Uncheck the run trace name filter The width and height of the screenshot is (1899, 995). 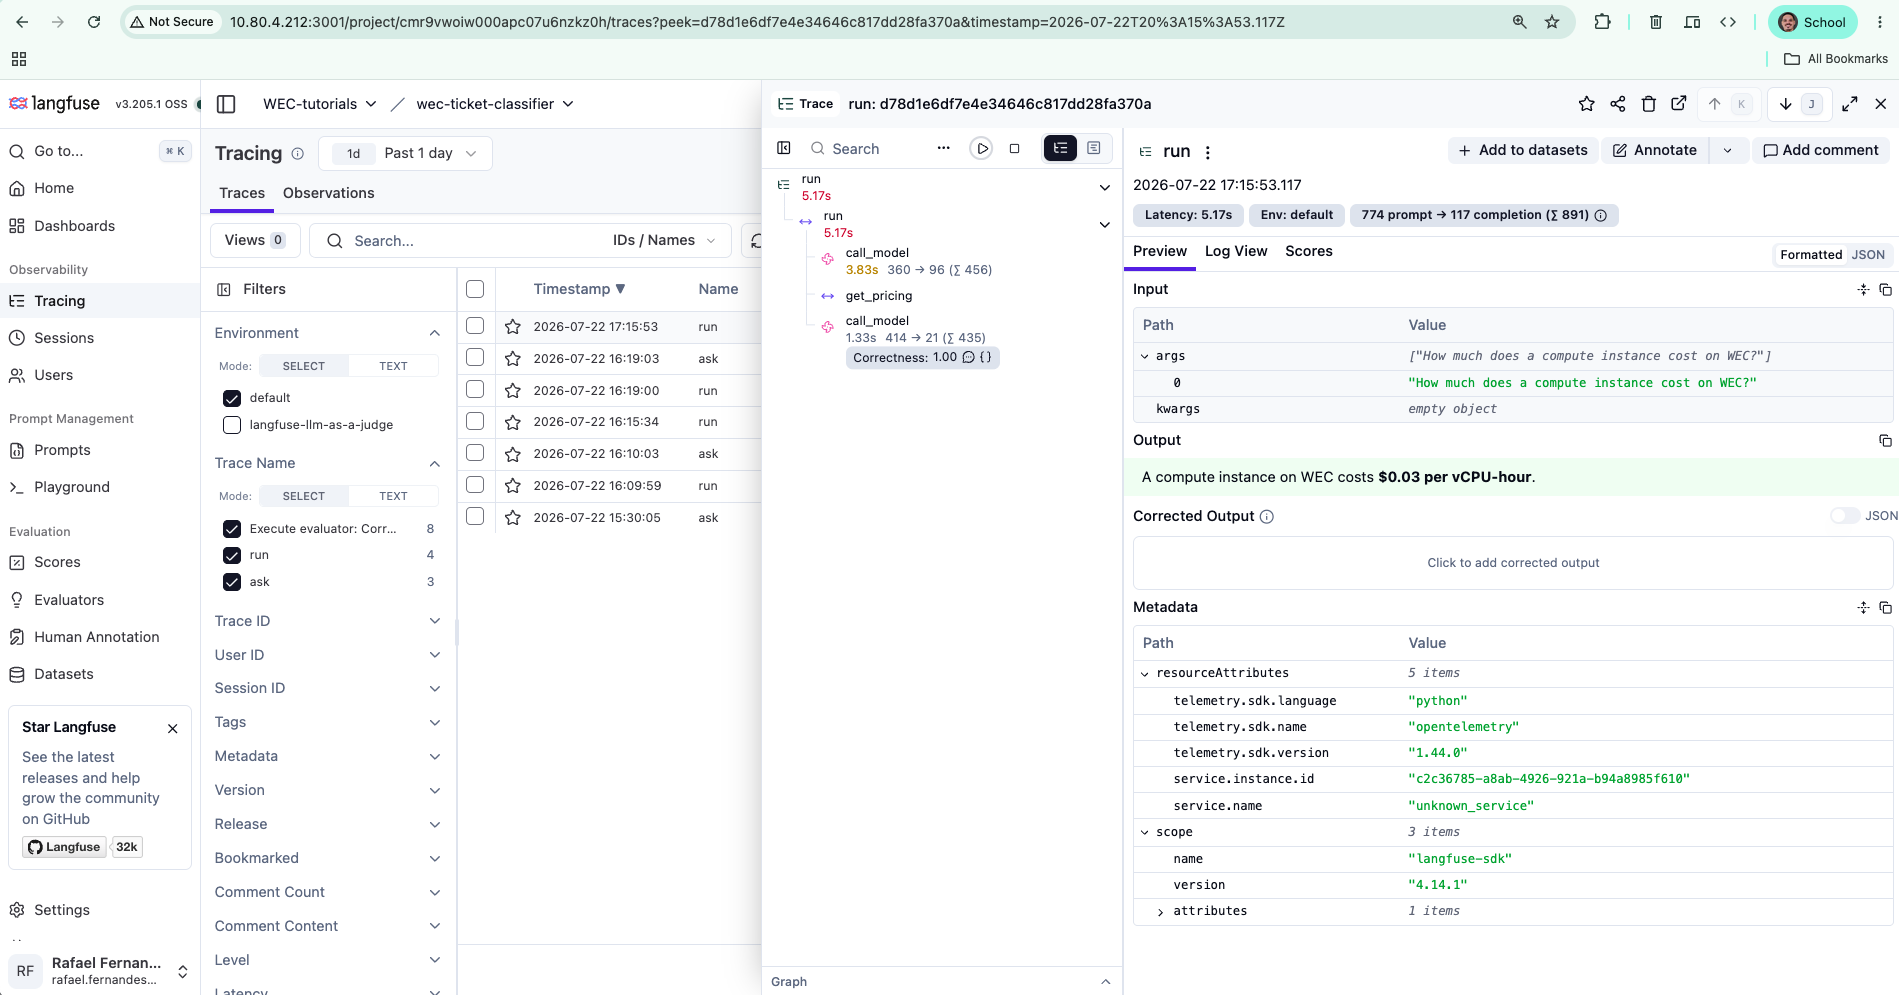pyautogui.click(x=232, y=555)
